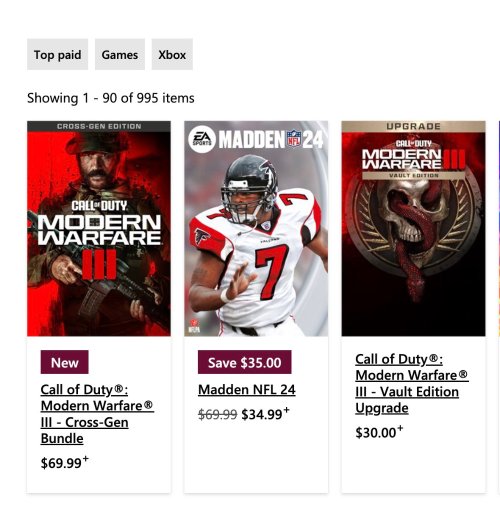The width and height of the screenshot is (500, 507).
Task: Click the Save $35.00 discount badge
Action: point(245,362)
